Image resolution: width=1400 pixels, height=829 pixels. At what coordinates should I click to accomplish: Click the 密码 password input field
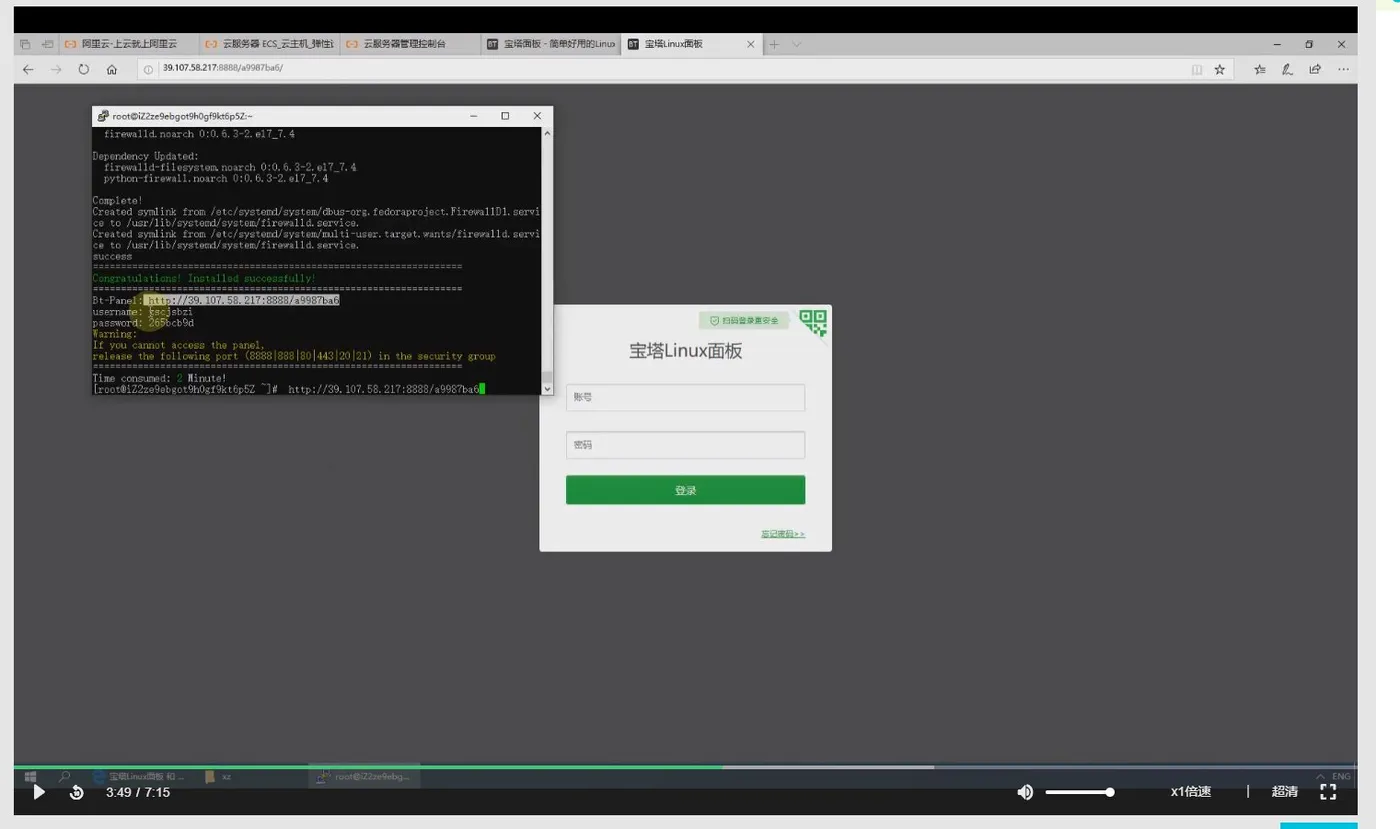click(x=685, y=445)
